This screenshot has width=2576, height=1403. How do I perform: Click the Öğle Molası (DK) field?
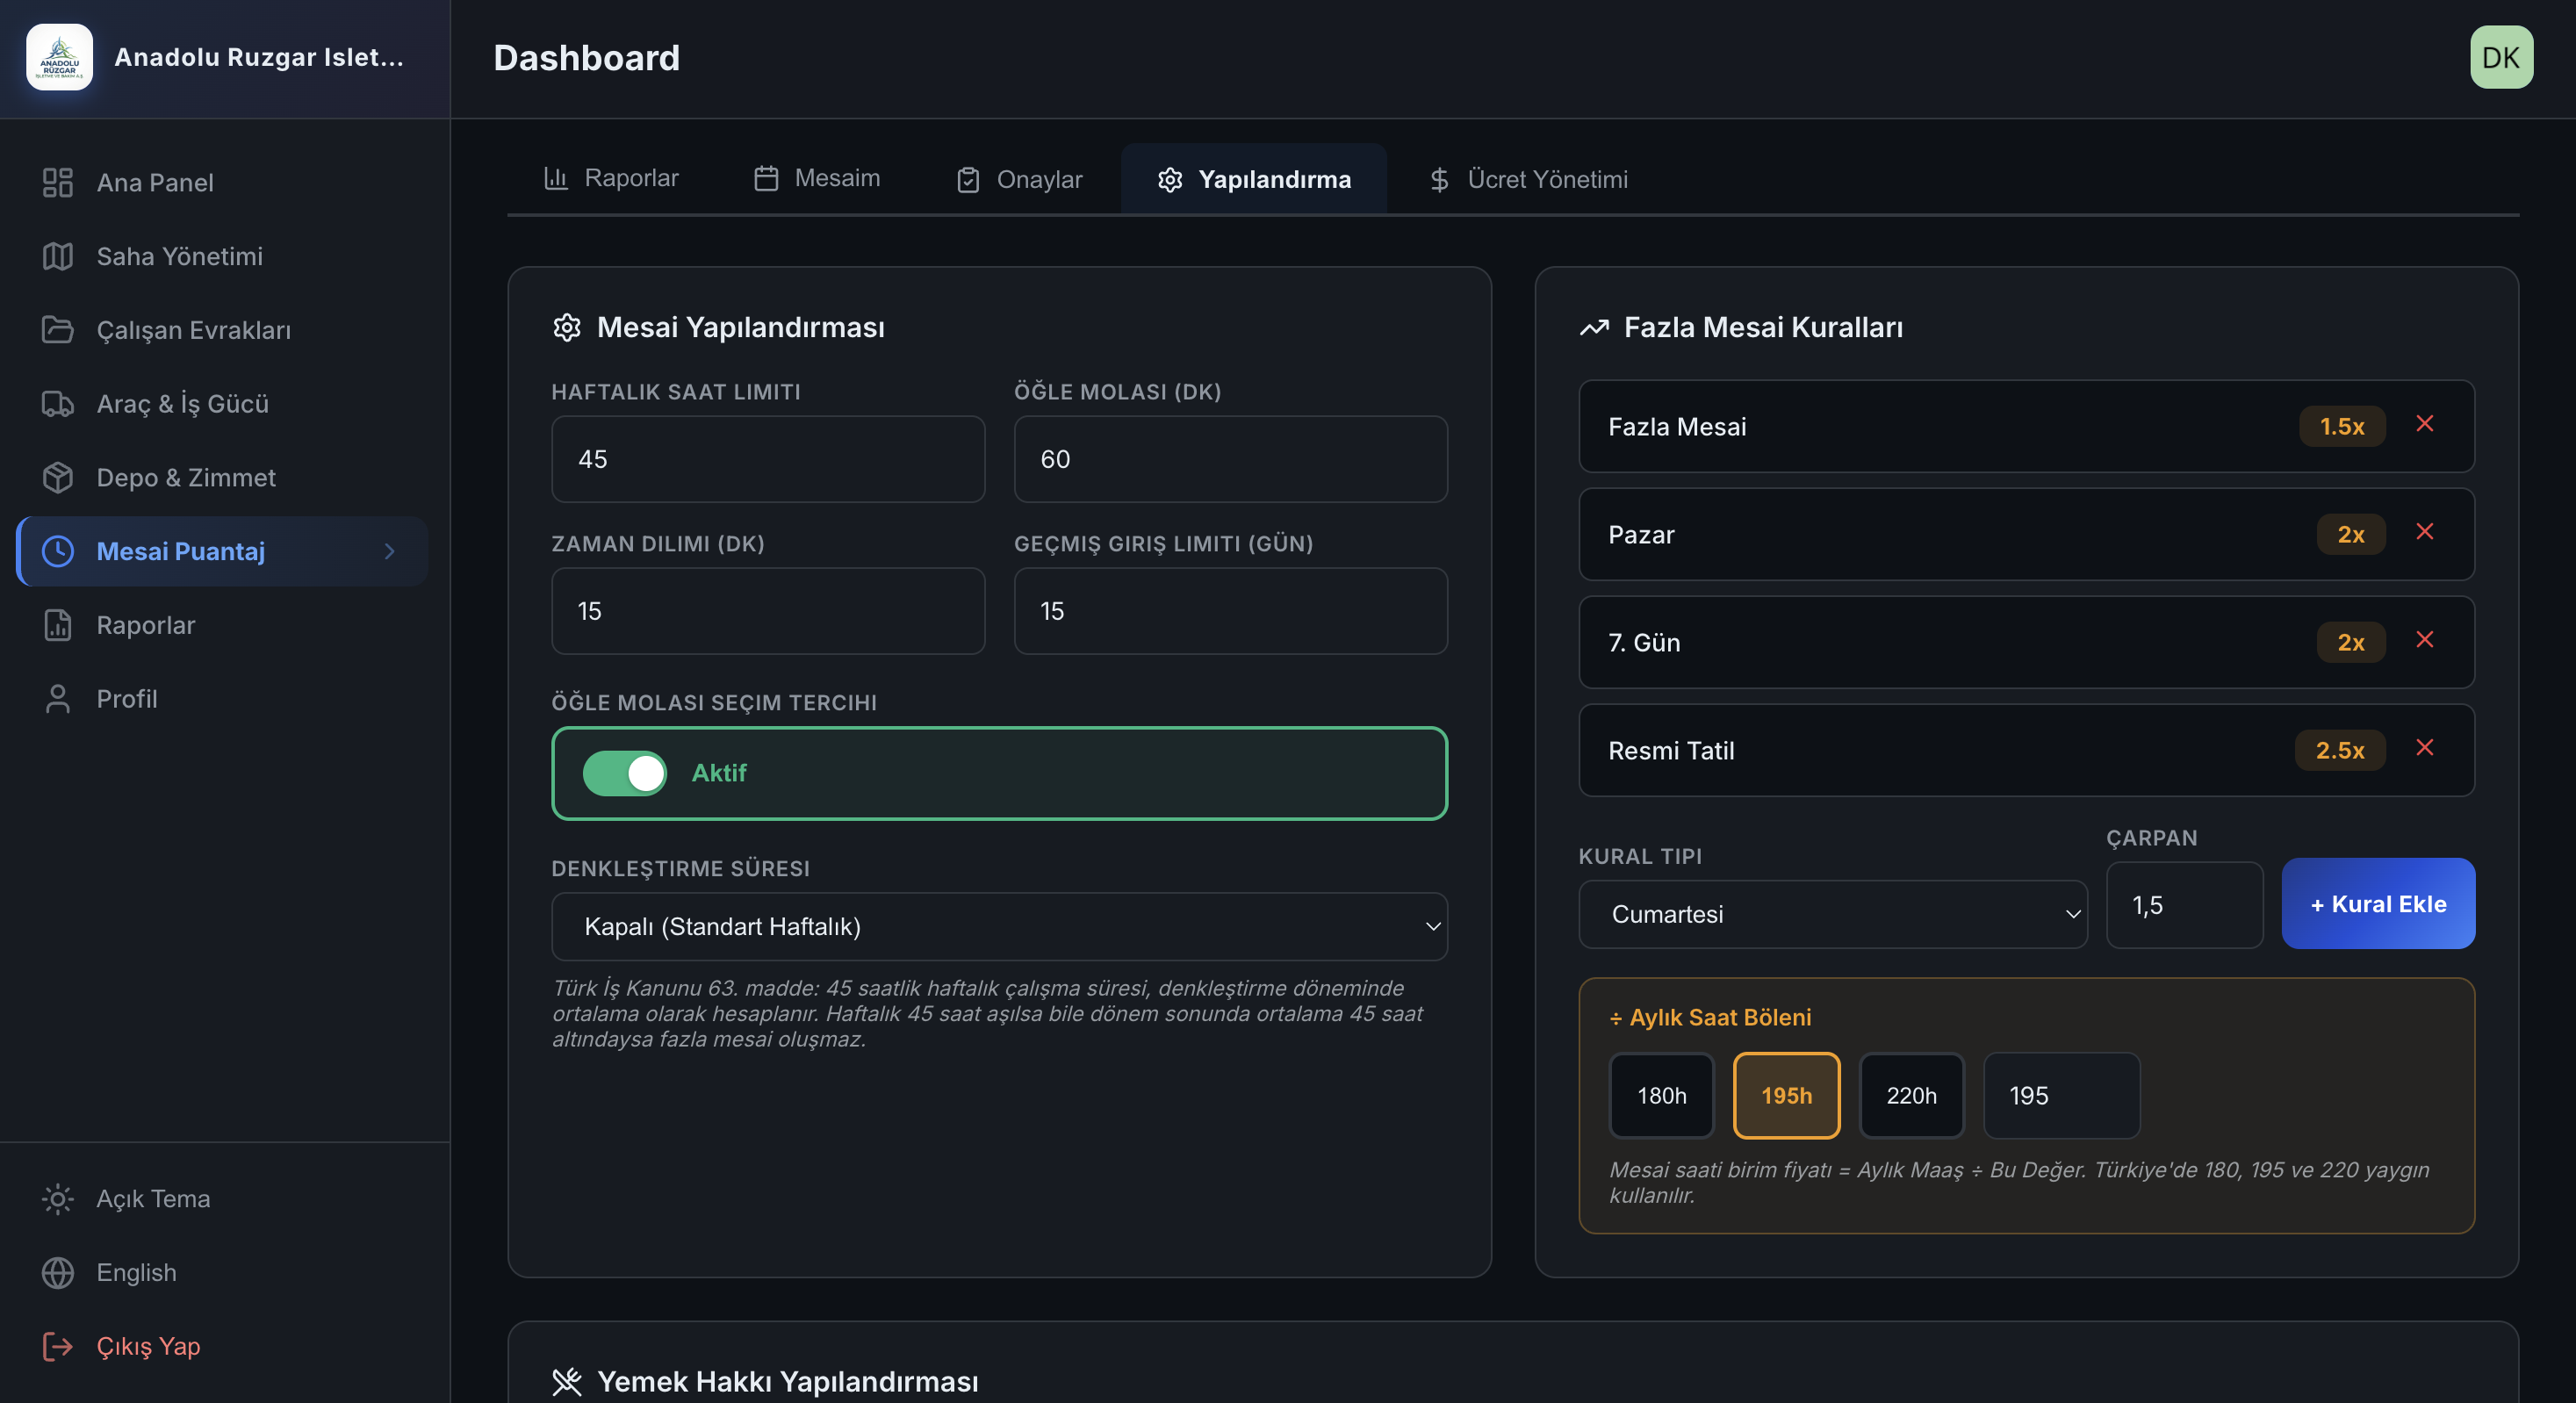(x=1230, y=459)
